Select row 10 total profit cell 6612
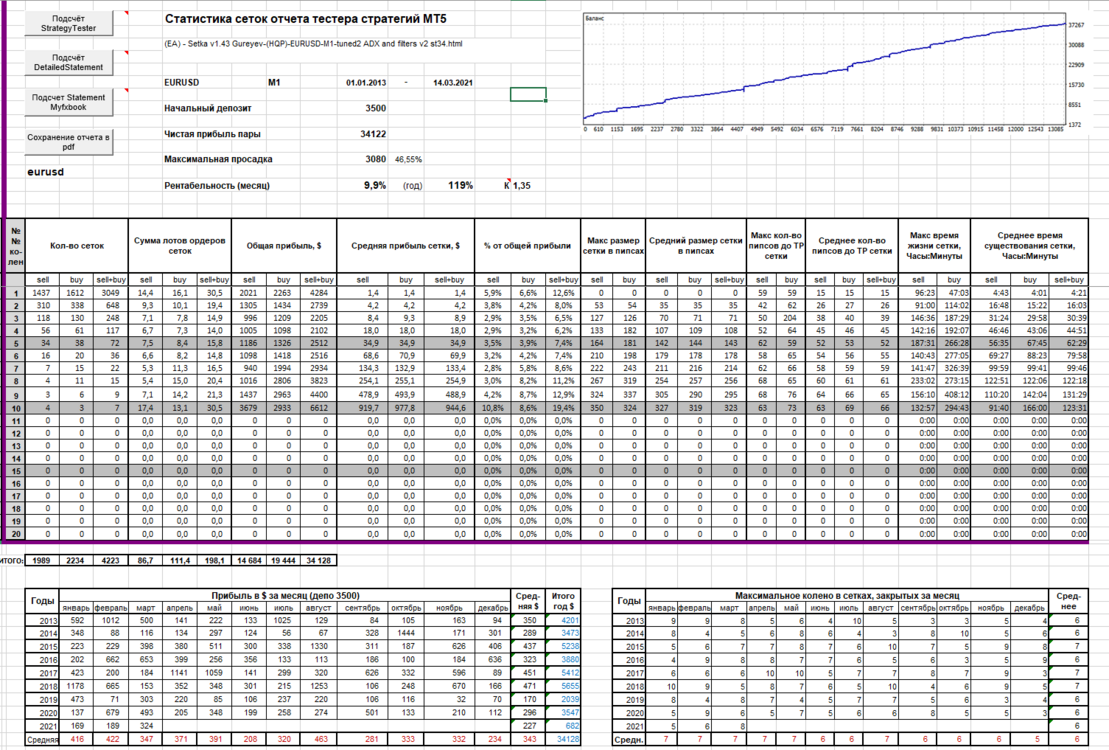Screen dimensions: 1109x750 319,408
